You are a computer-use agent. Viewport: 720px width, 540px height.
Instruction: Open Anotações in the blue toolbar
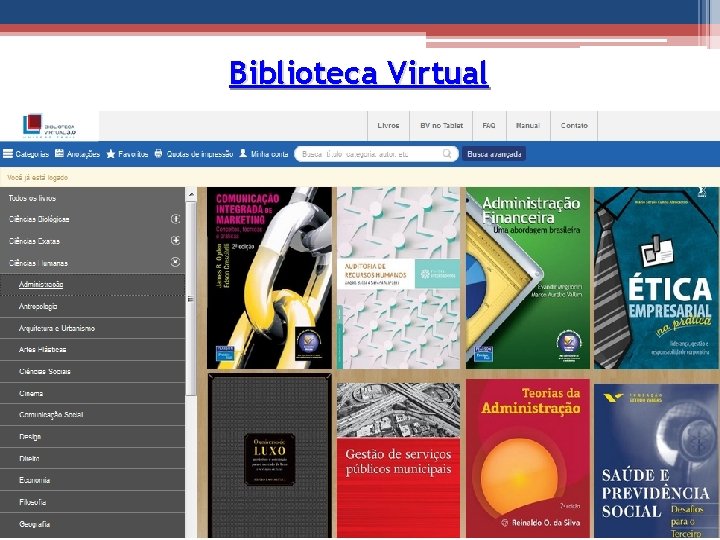(x=77, y=154)
